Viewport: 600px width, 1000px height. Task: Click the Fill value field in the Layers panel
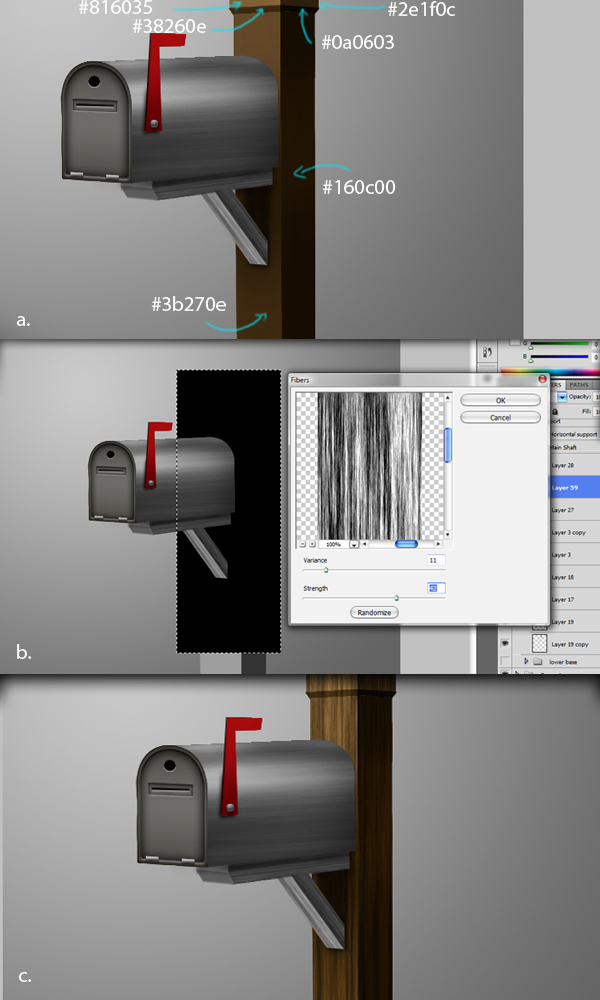click(x=597, y=412)
